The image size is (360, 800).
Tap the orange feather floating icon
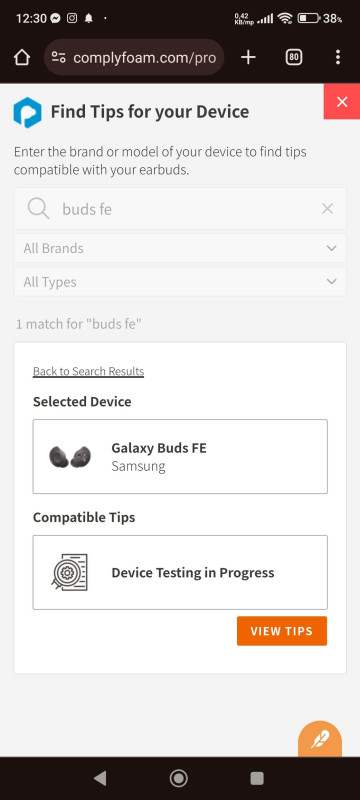320,738
